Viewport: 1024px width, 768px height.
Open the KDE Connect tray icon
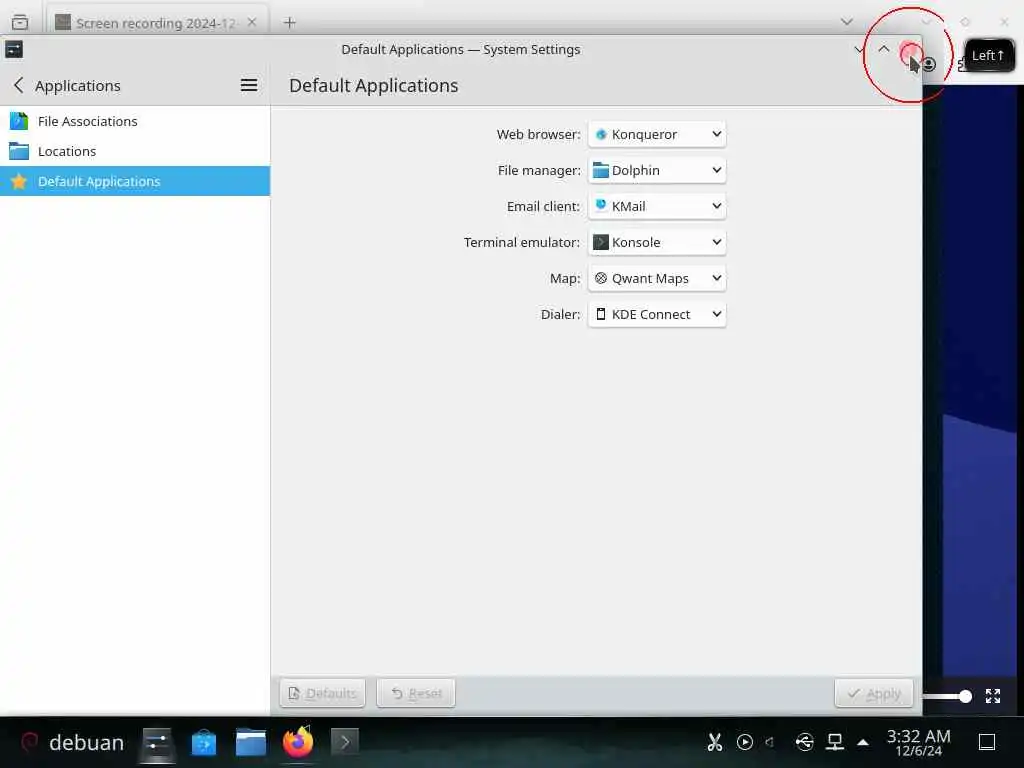pyautogui.click(x=805, y=743)
